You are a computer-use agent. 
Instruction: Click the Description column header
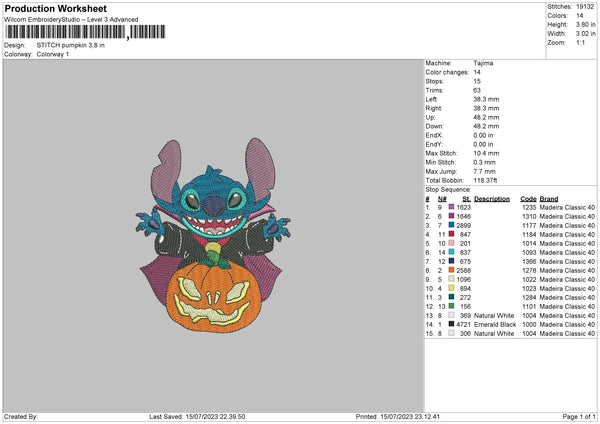492,198
